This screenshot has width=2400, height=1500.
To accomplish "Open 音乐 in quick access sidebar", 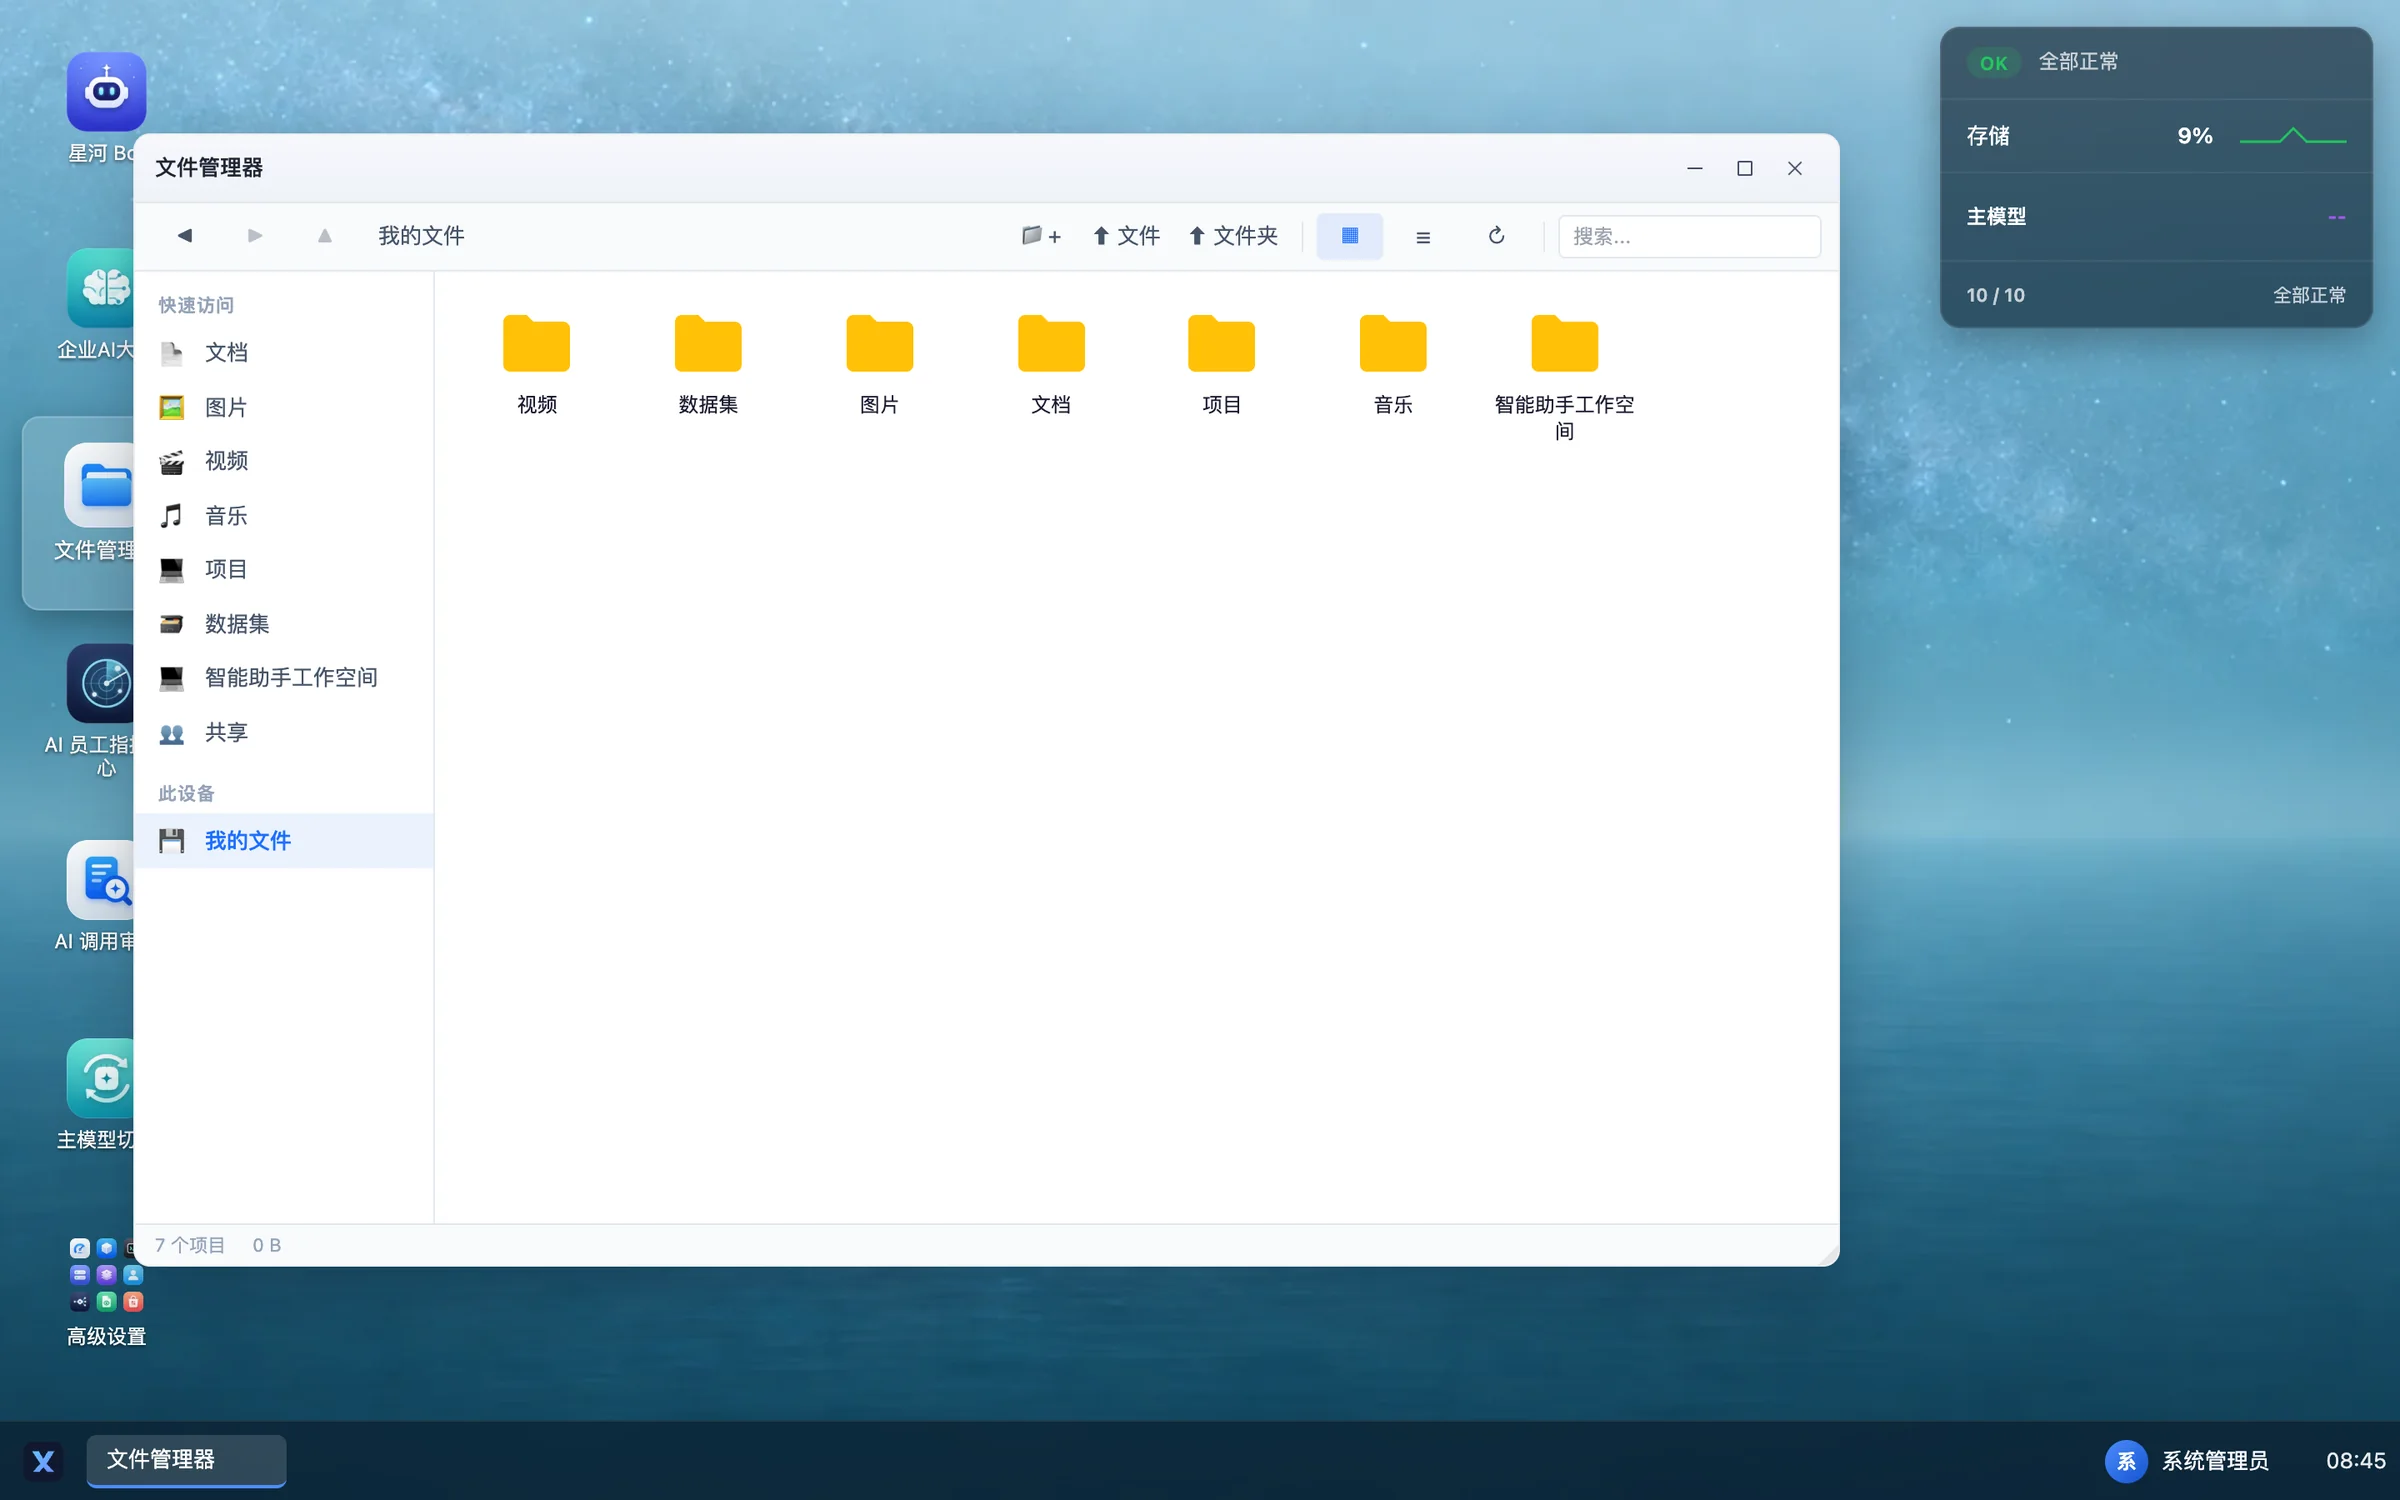I will coord(284,515).
